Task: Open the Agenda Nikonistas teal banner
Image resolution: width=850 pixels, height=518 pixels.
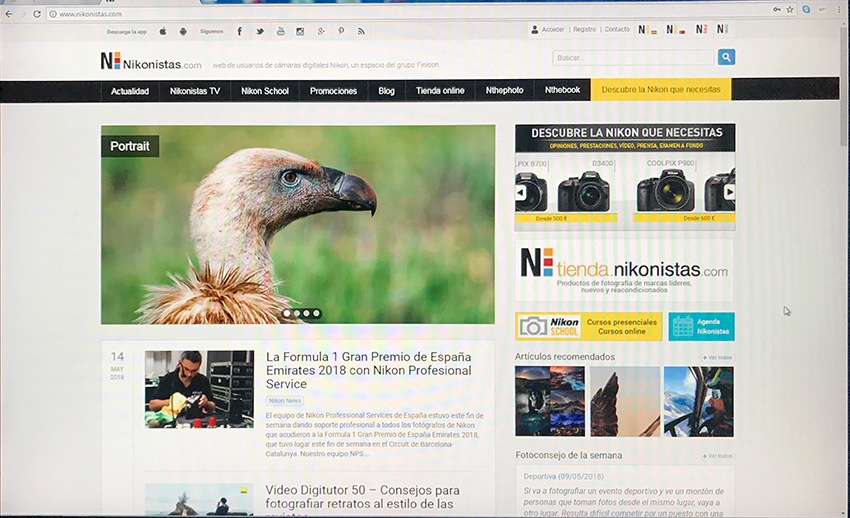Action: (701, 327)
